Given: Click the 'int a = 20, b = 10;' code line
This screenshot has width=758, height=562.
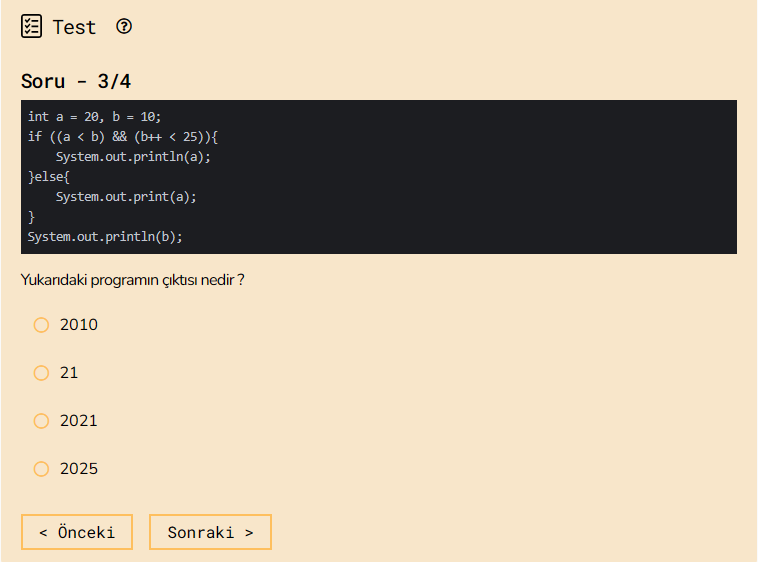Looking at the screenshot, I should coord(94,117).
